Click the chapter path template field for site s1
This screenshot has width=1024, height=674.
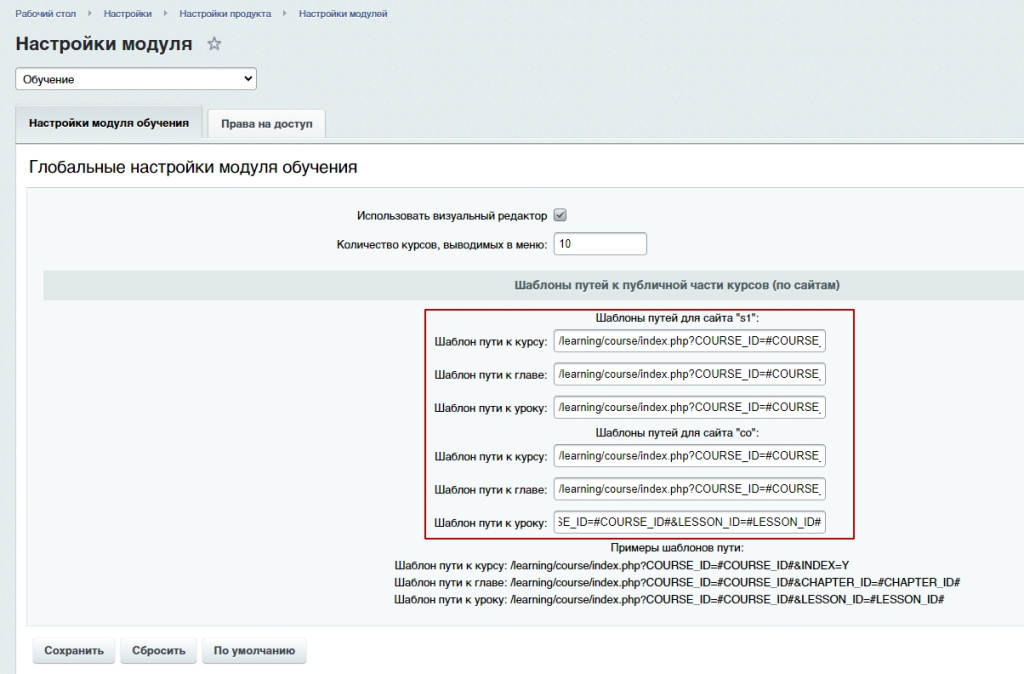(x=689, y=375)
